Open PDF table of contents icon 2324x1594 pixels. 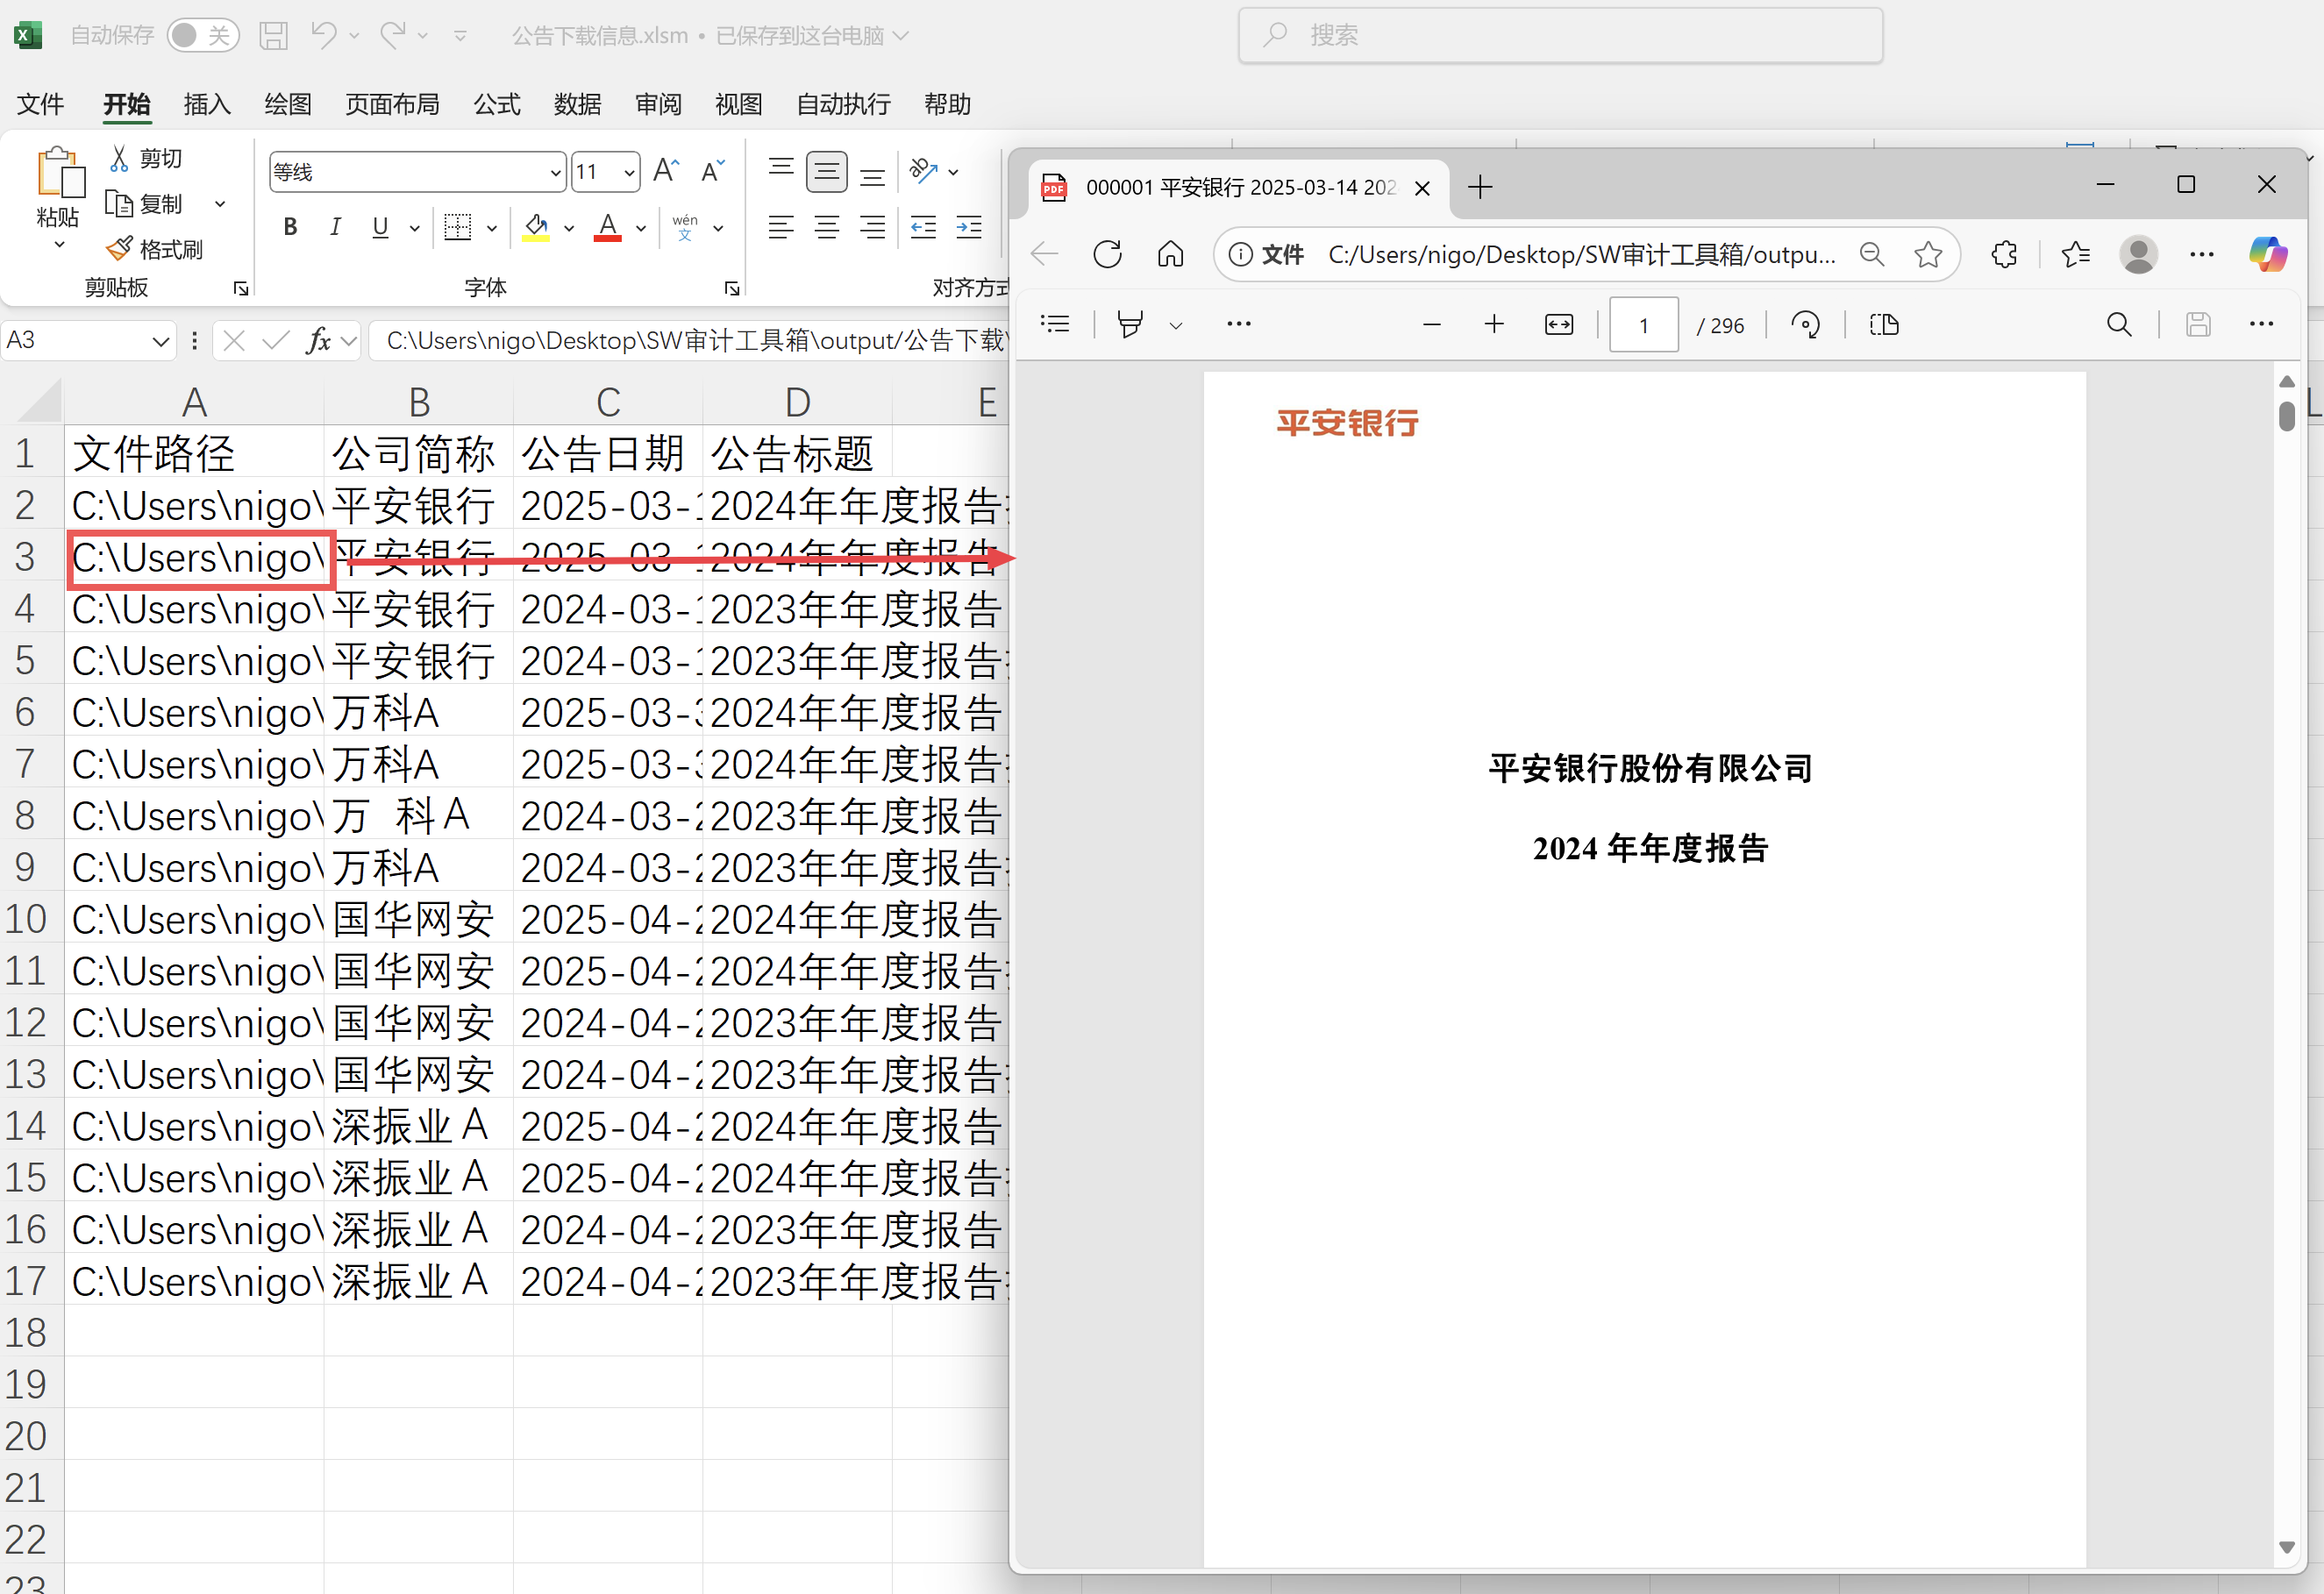point(1055,324)
